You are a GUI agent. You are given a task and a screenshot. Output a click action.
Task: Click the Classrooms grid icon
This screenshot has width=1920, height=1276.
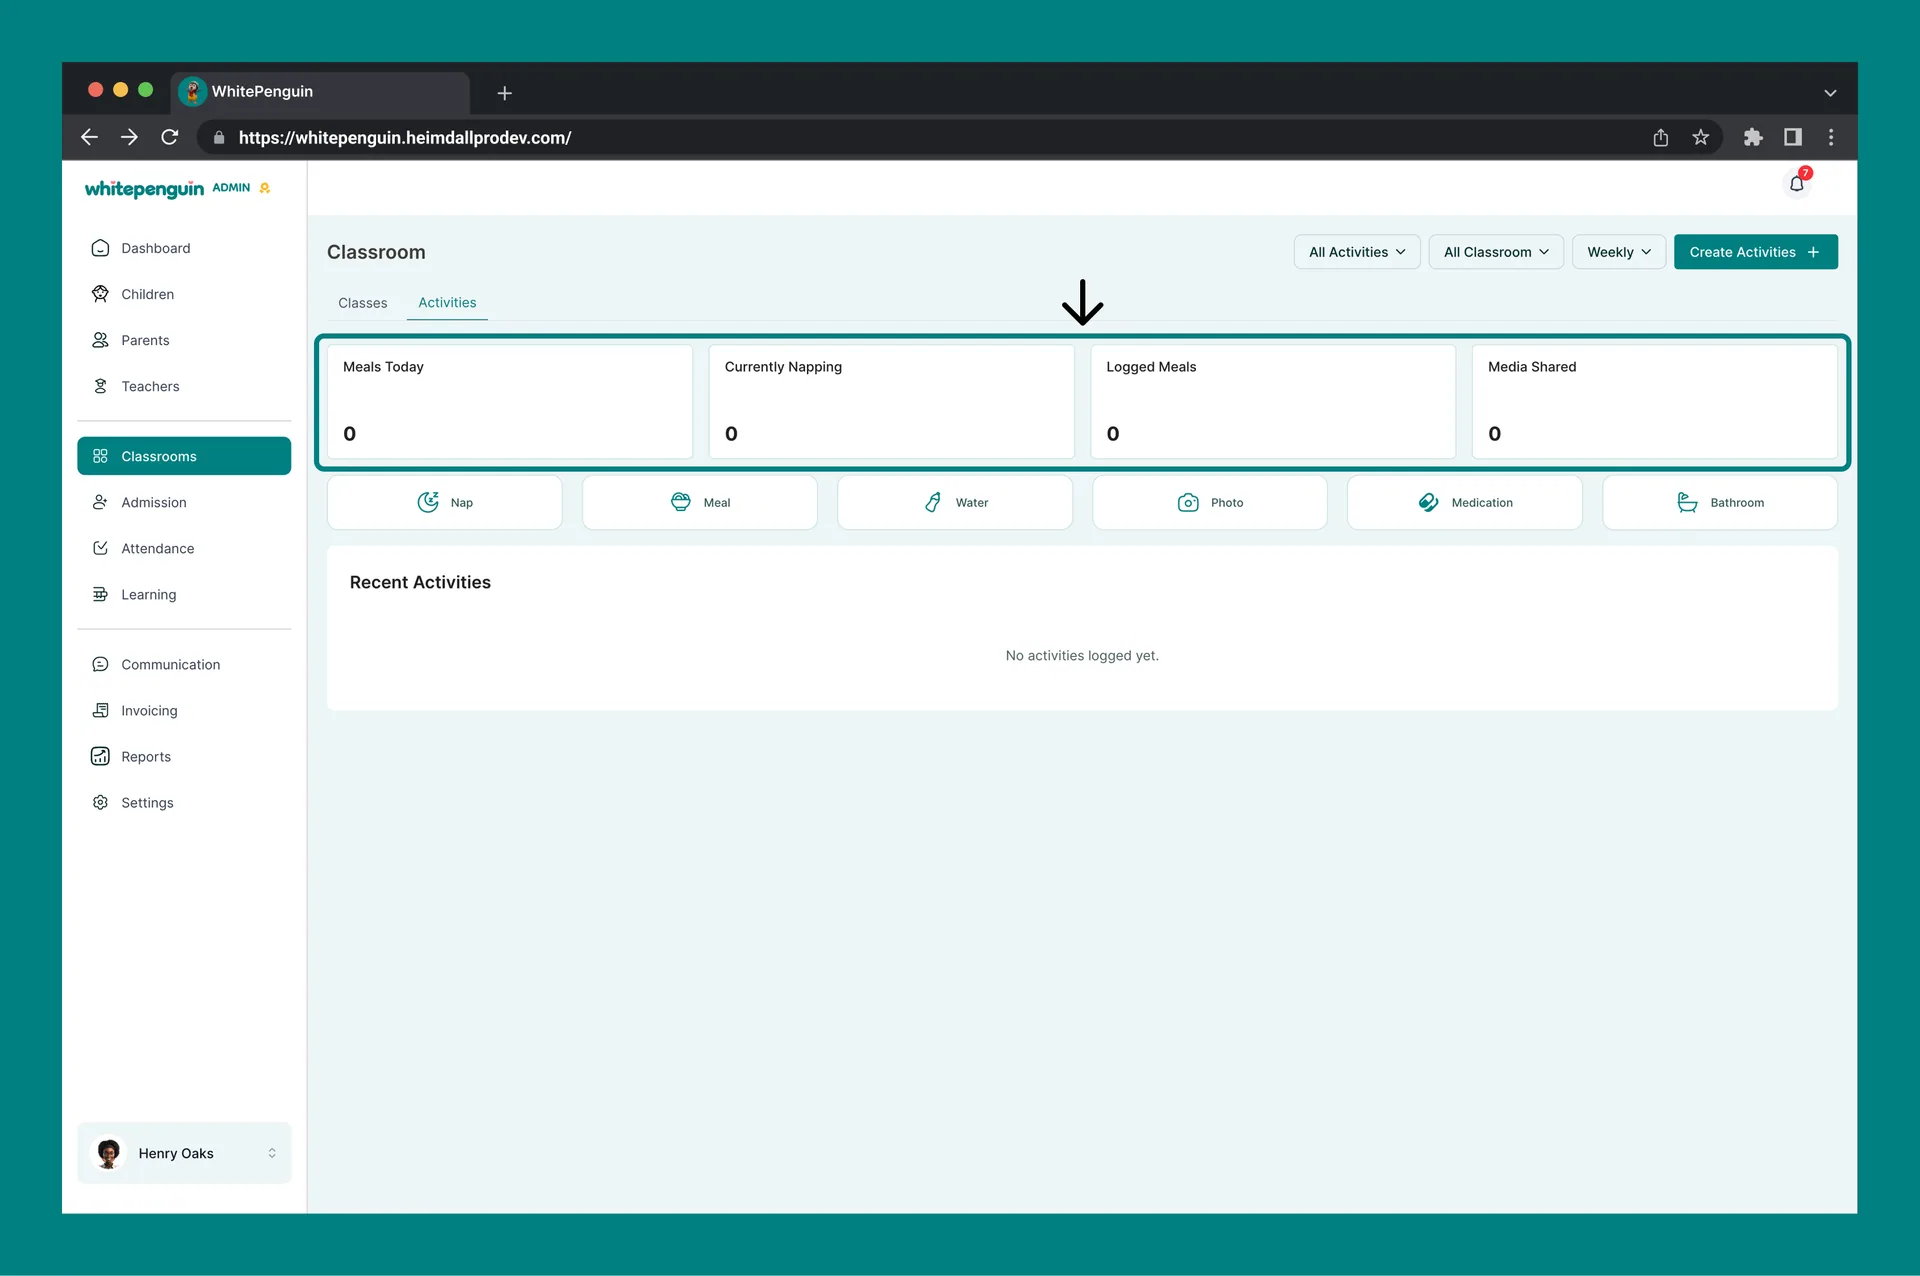(x=100, y=456)
